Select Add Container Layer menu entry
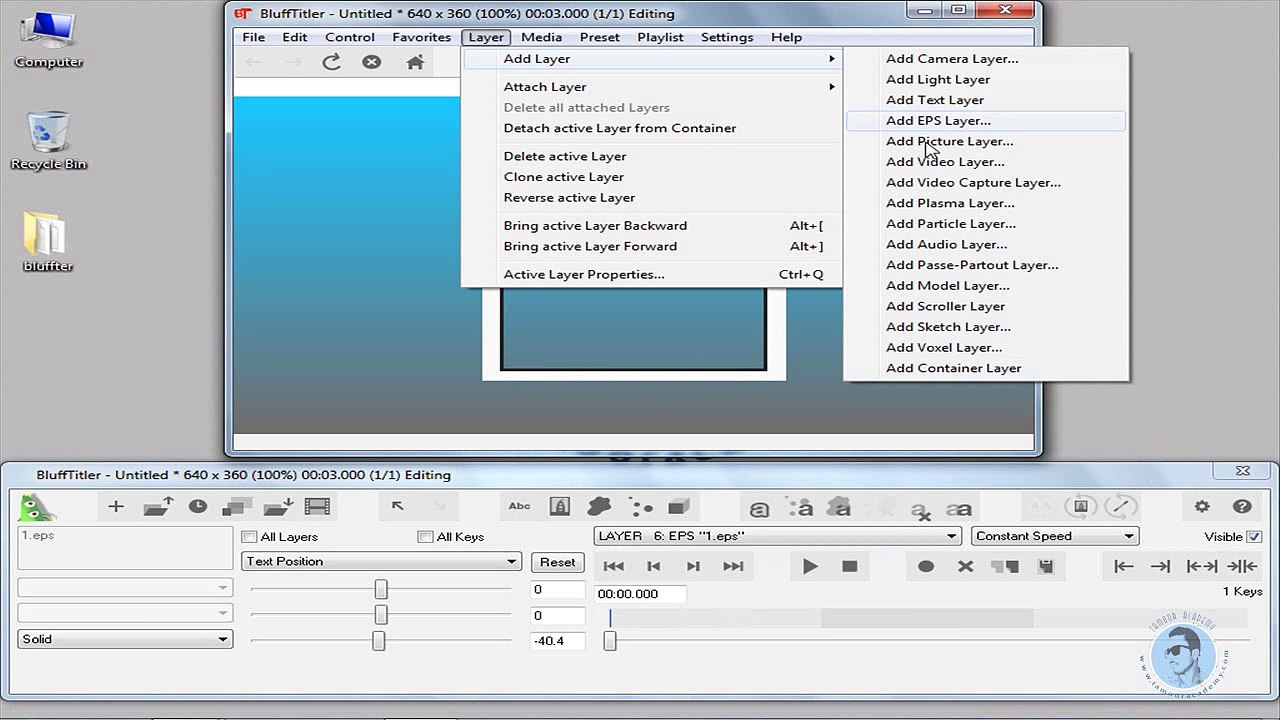The height and width of the screenshot is (720, 1280). click(x=986, y=368)
